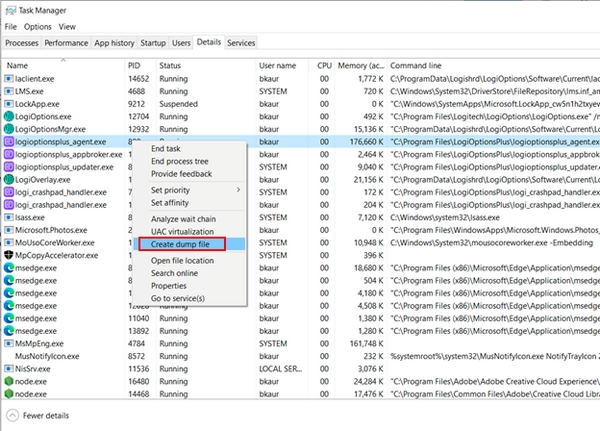Click the mousocoreworker.exe -Embedding command line
This screenshot has width=600, height=431.
coord(492,243)
